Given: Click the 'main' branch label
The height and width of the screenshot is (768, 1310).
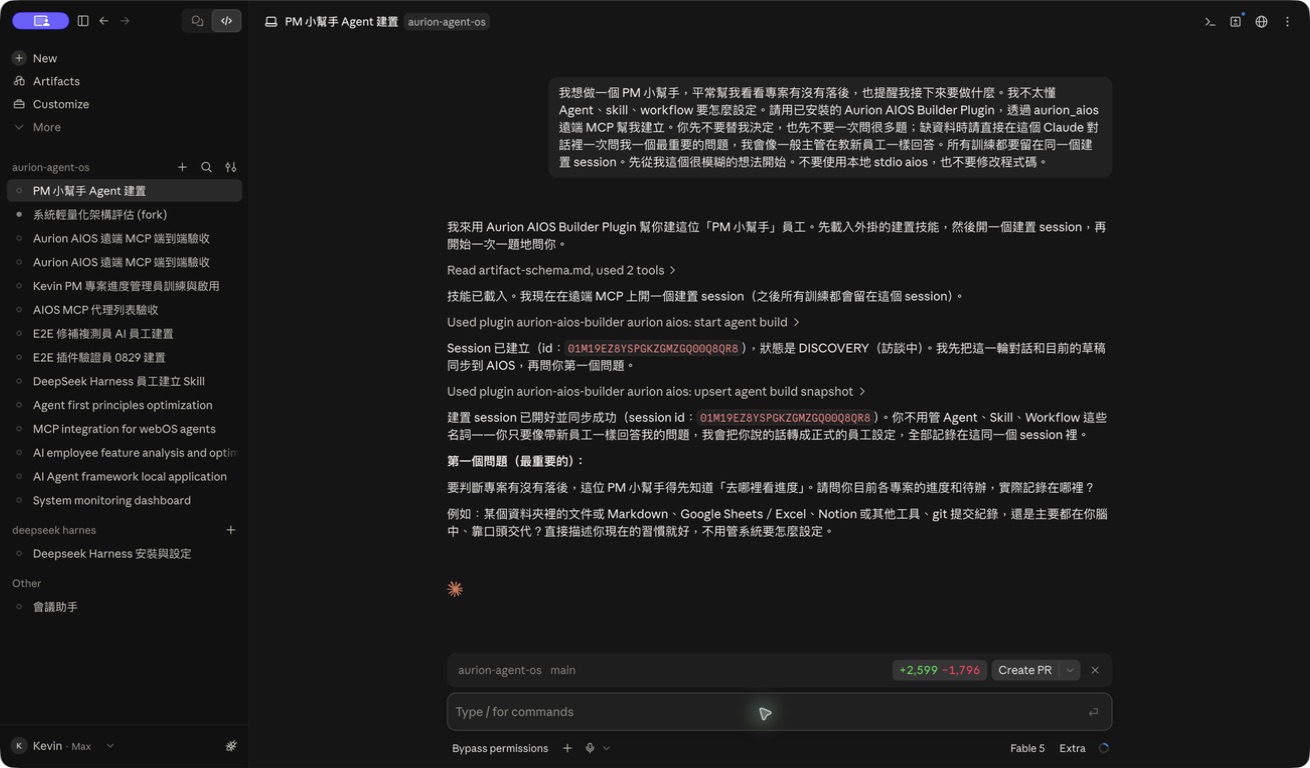Looking at the screenshot, I should pyautogui.click(x=563, y=670).
